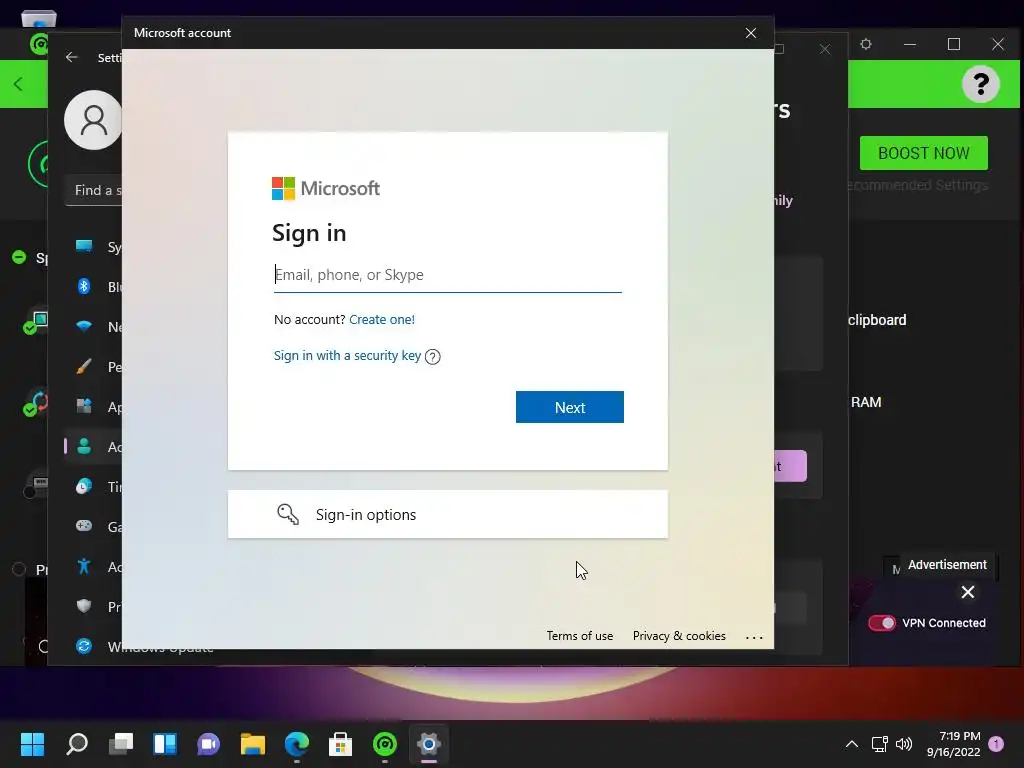Click the Find a setting search box
The image size is (1024, 768).
click(94, 190)
